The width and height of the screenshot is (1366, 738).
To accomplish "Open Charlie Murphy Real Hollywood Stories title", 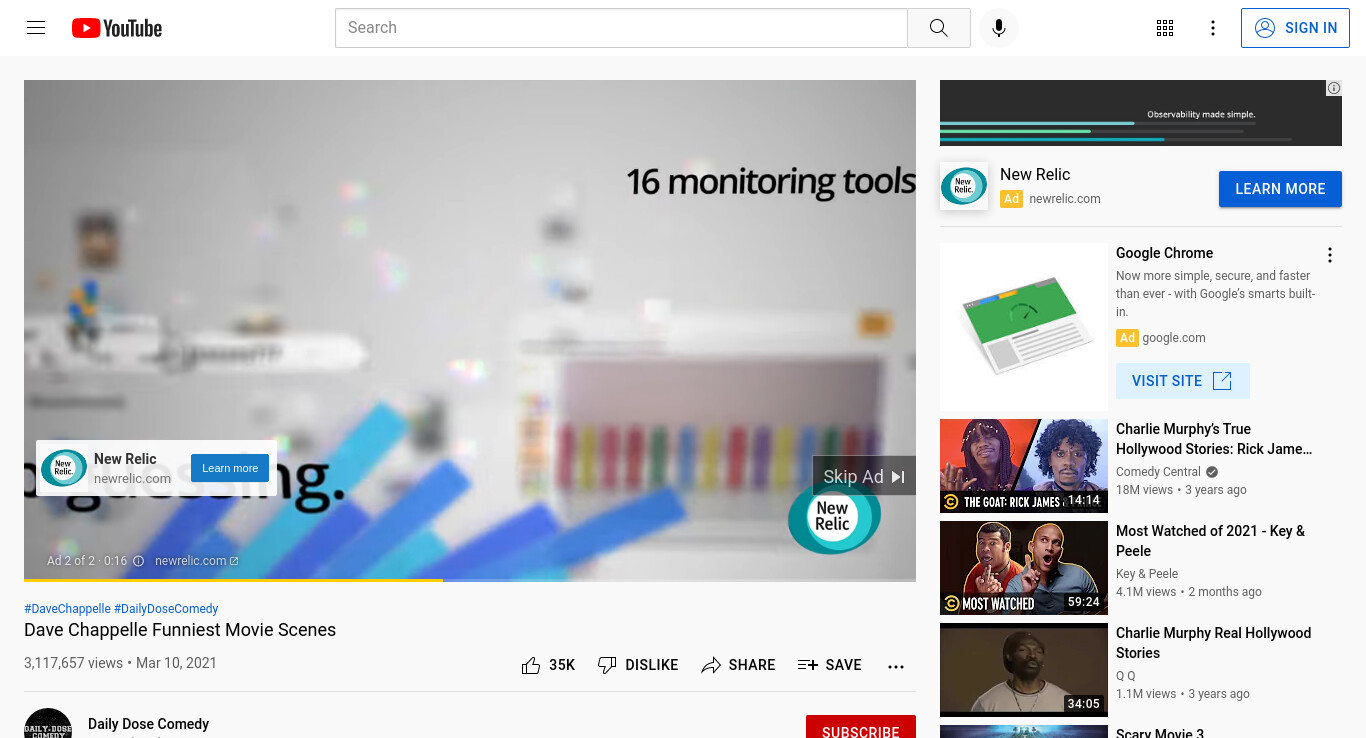I will click(1213, 643).
